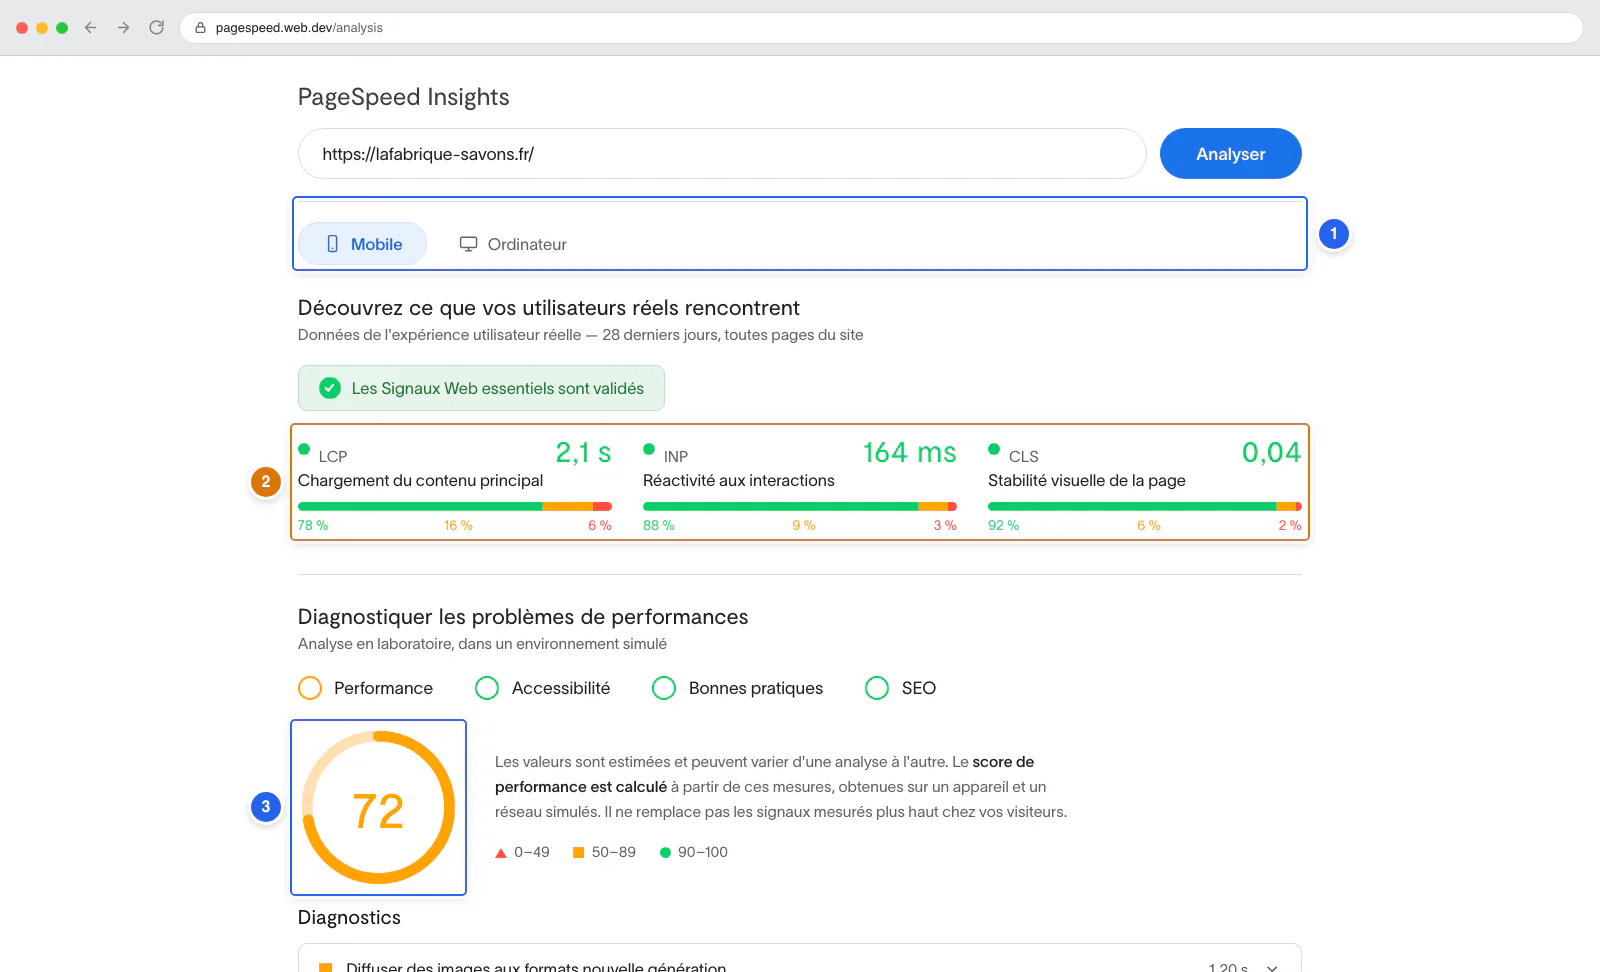This screenshot has width=1600, height=972.
Task: Click the browser back arrow
Action: [91, 28]
